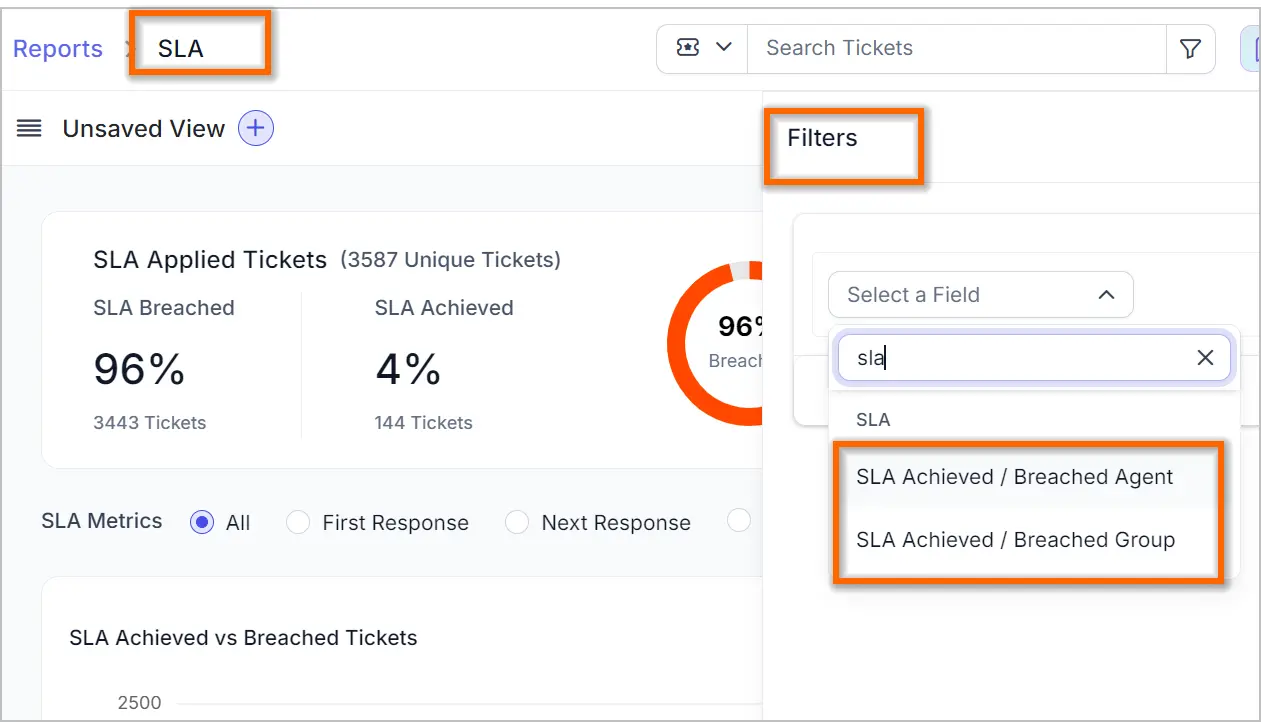Select the Filters panel heading
This screenshot has height=722, width=1261.
(822, 138)
